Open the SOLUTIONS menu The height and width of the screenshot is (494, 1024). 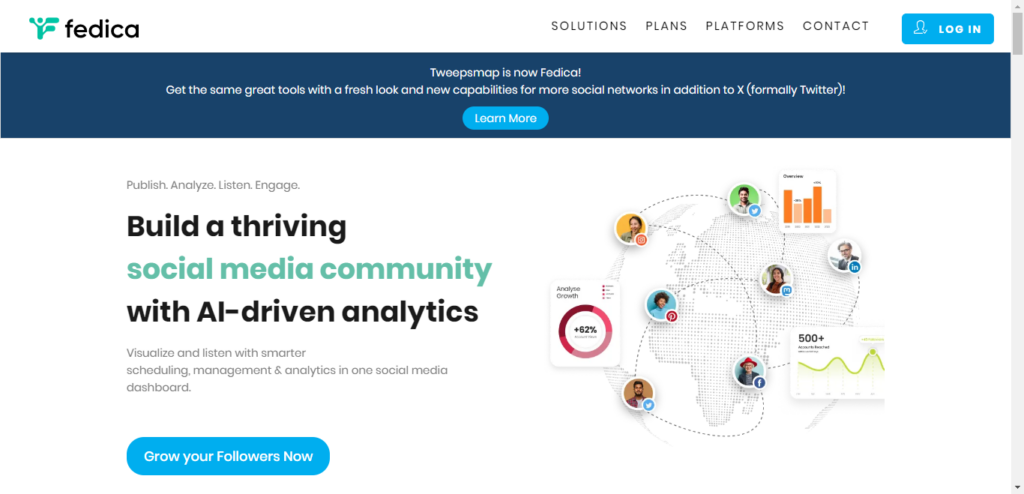click(589, 26)
